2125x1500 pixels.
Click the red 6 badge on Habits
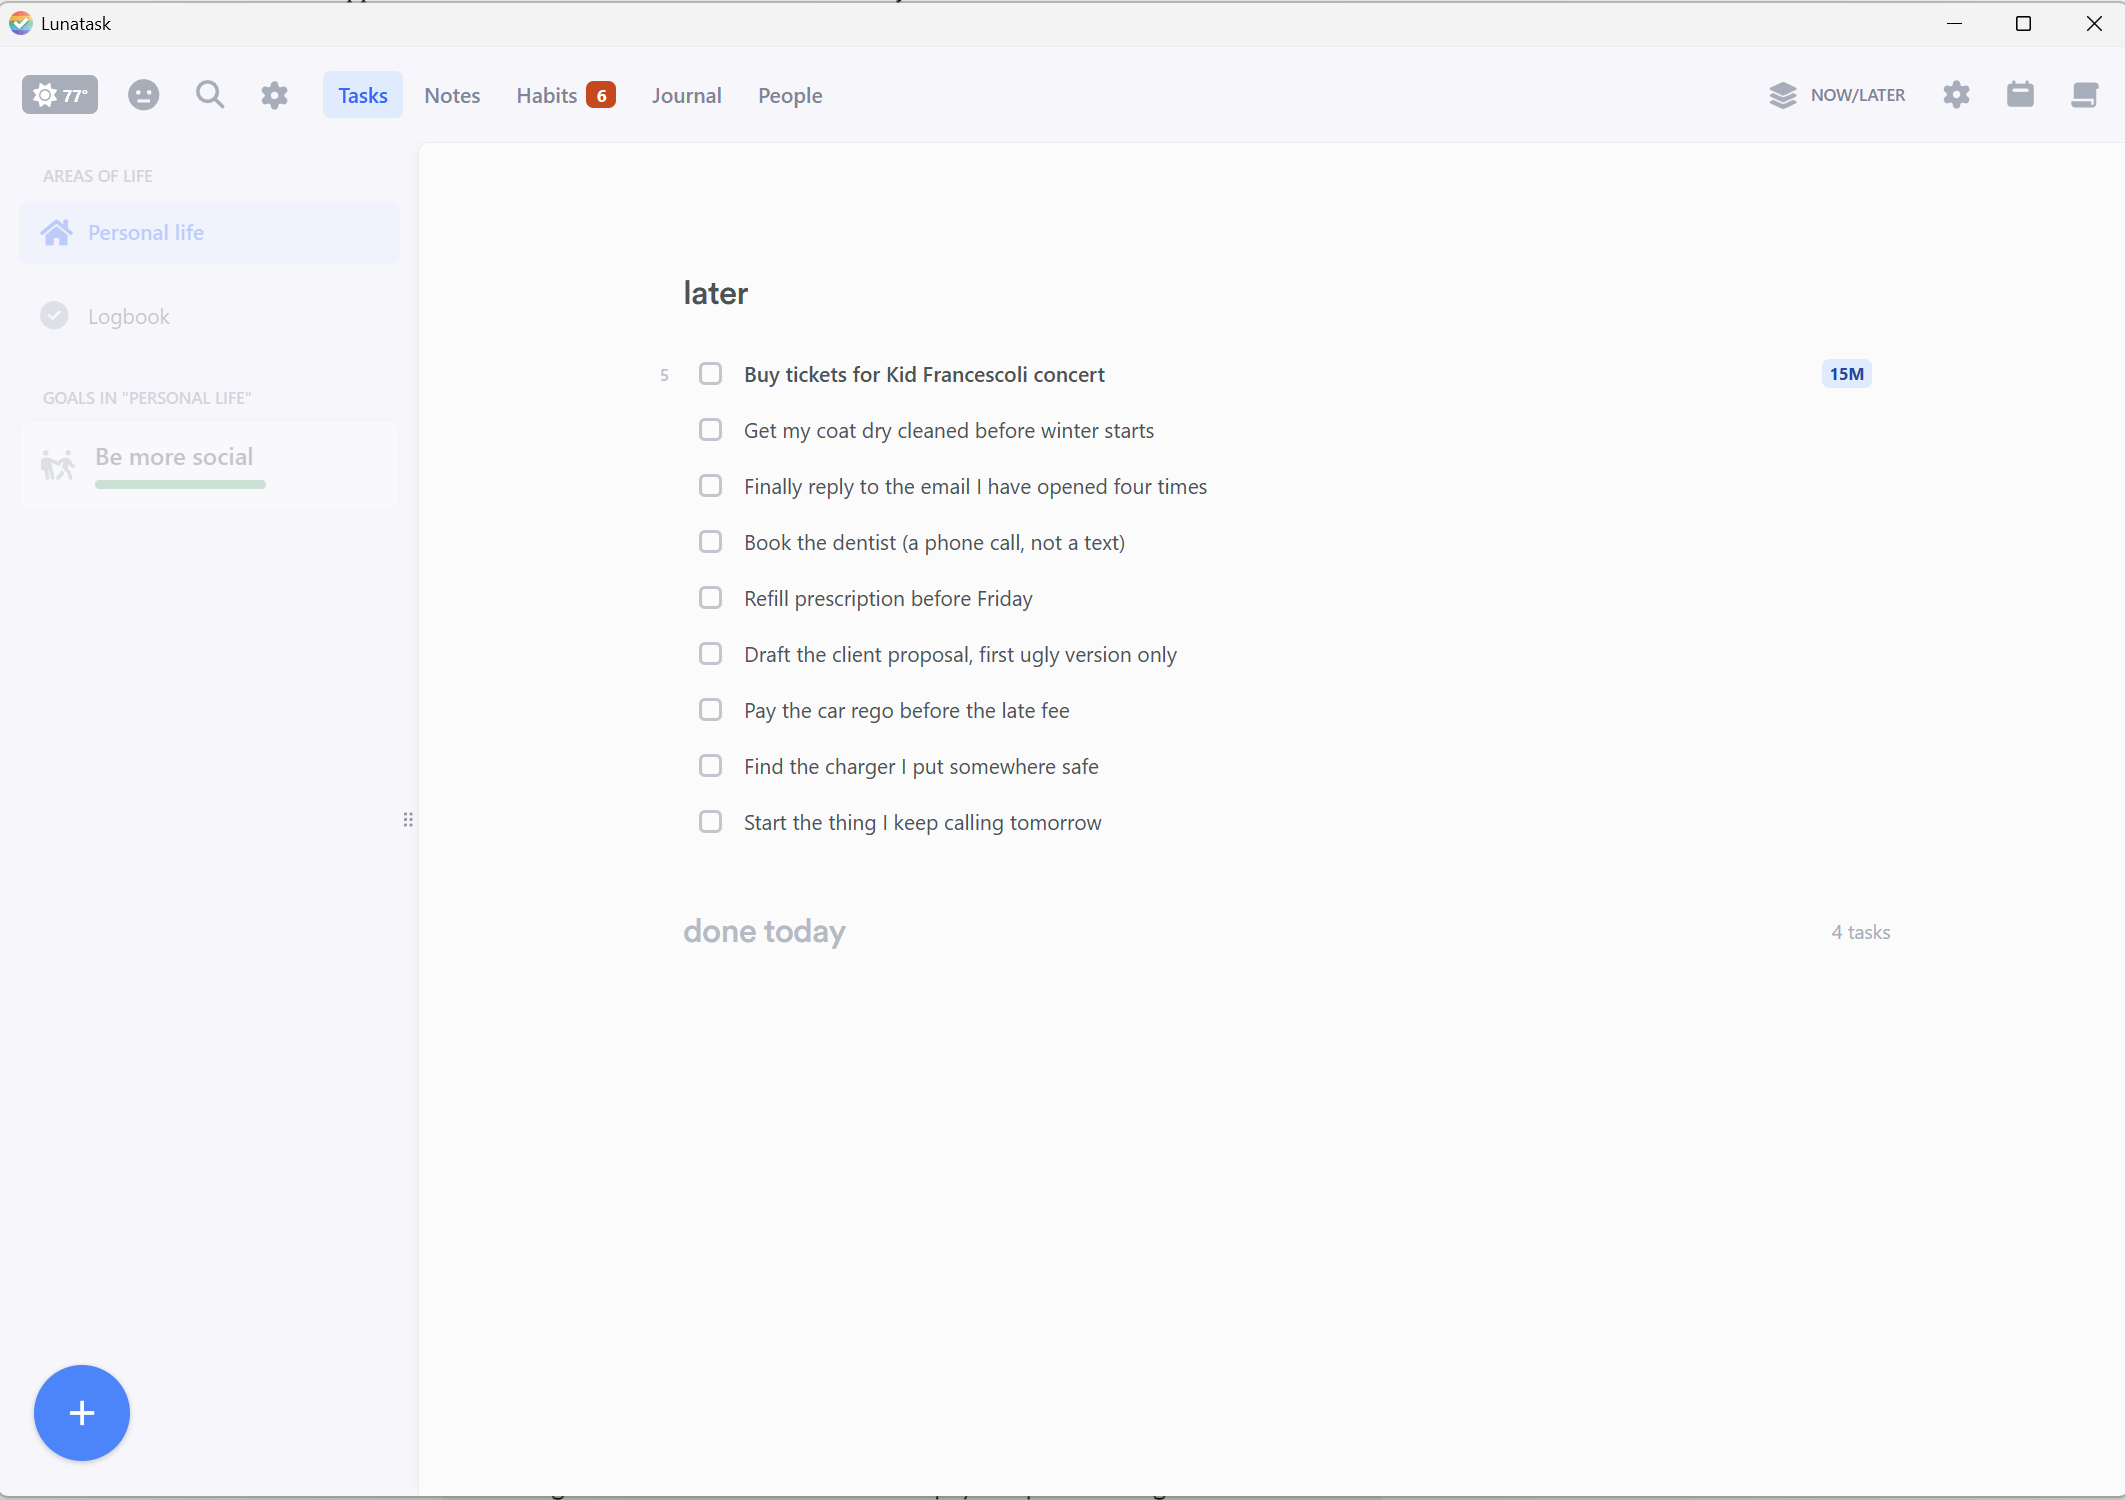[x=601, y=95]
